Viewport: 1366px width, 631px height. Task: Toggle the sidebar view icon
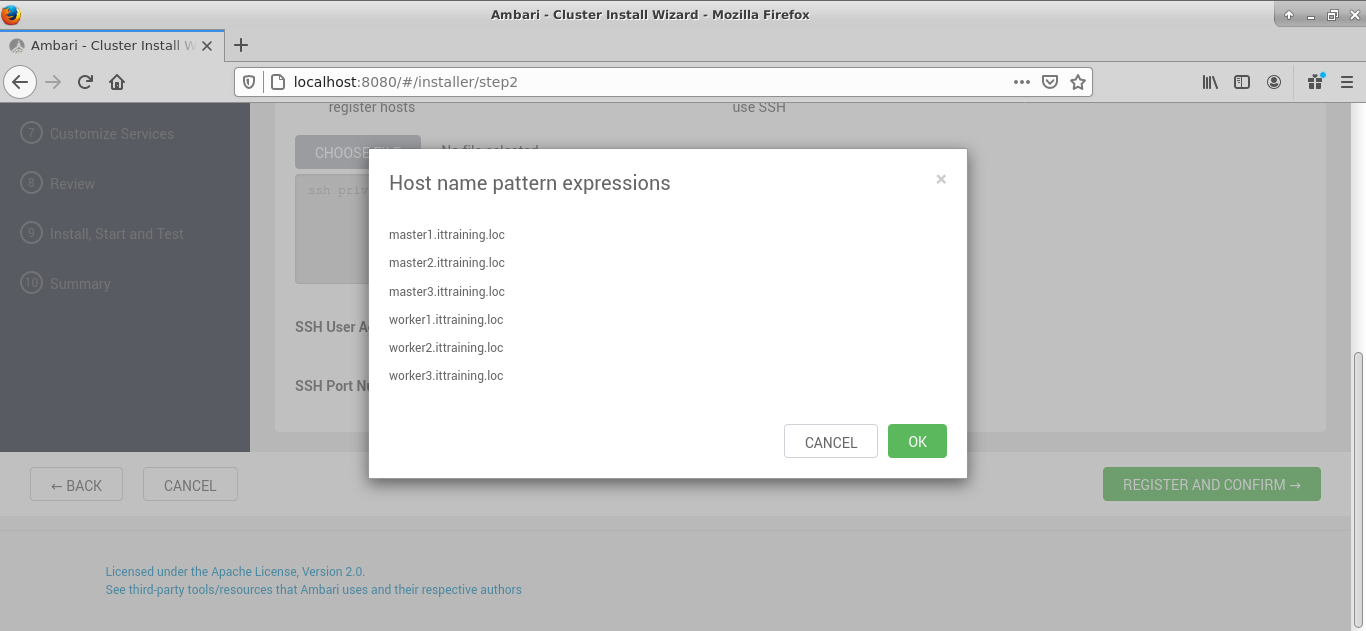click(1242, 82)
